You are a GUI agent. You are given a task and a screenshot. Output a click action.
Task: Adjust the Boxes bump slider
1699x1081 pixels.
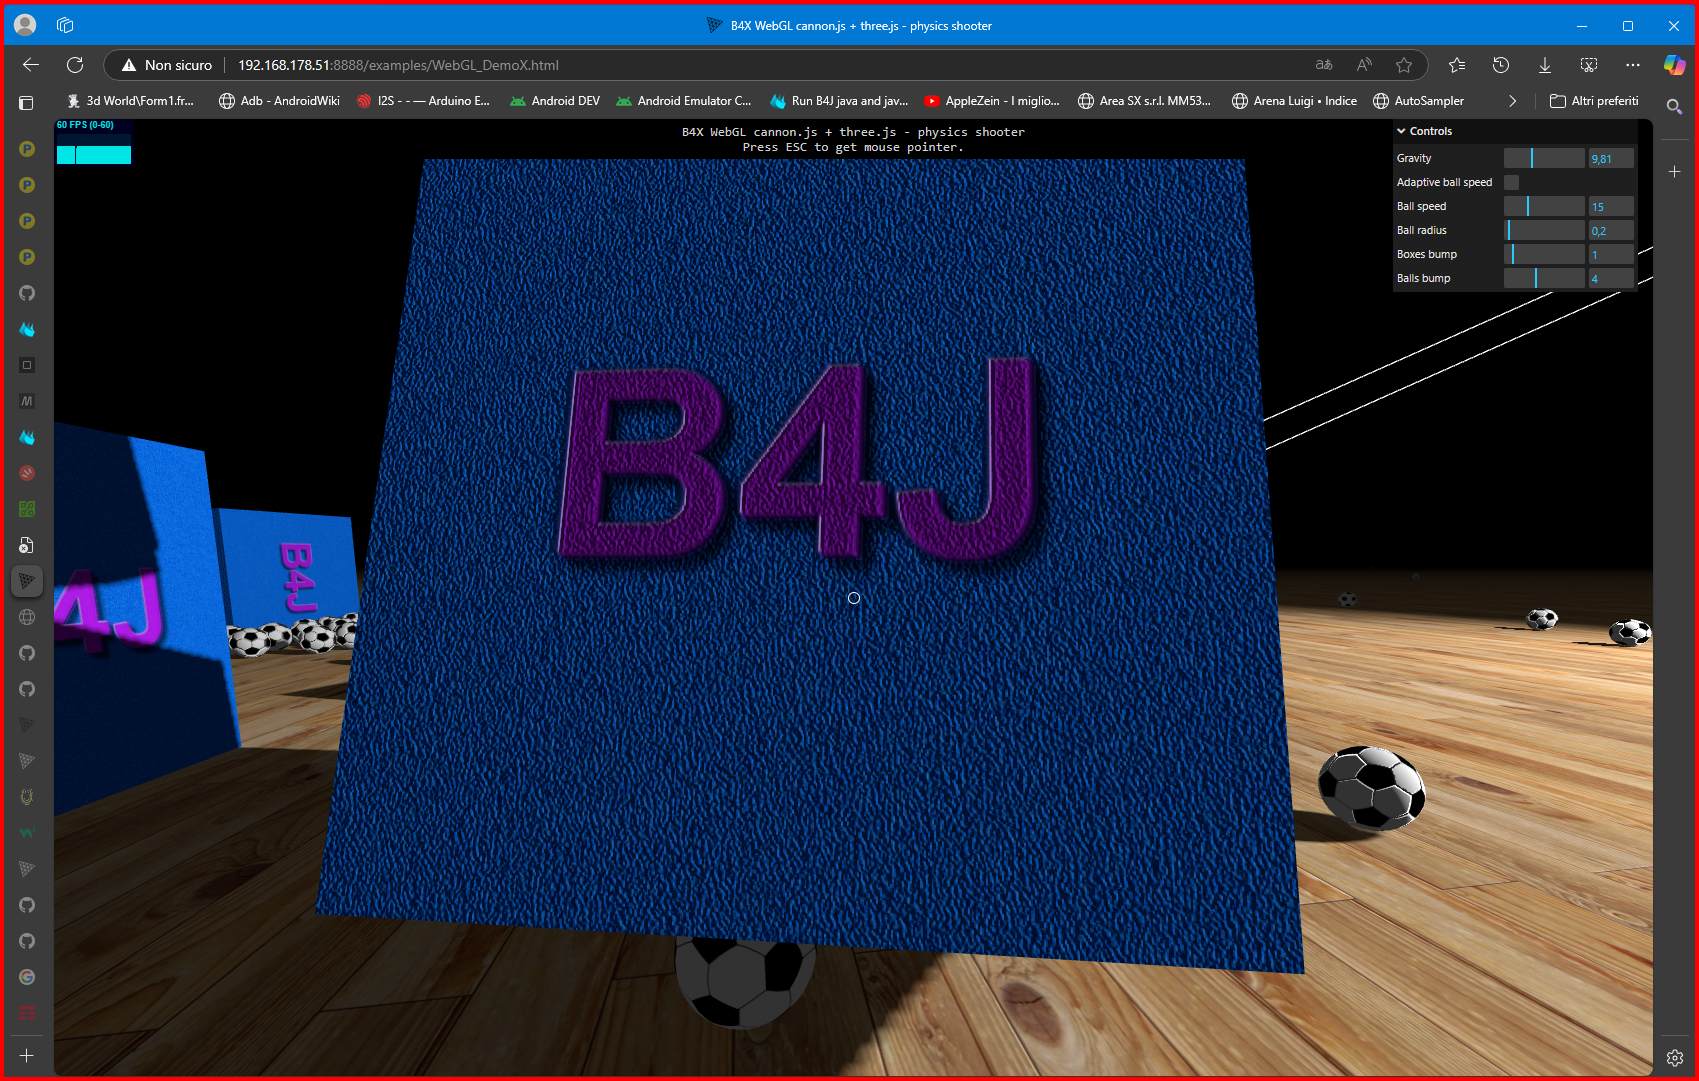point(1544,254)
